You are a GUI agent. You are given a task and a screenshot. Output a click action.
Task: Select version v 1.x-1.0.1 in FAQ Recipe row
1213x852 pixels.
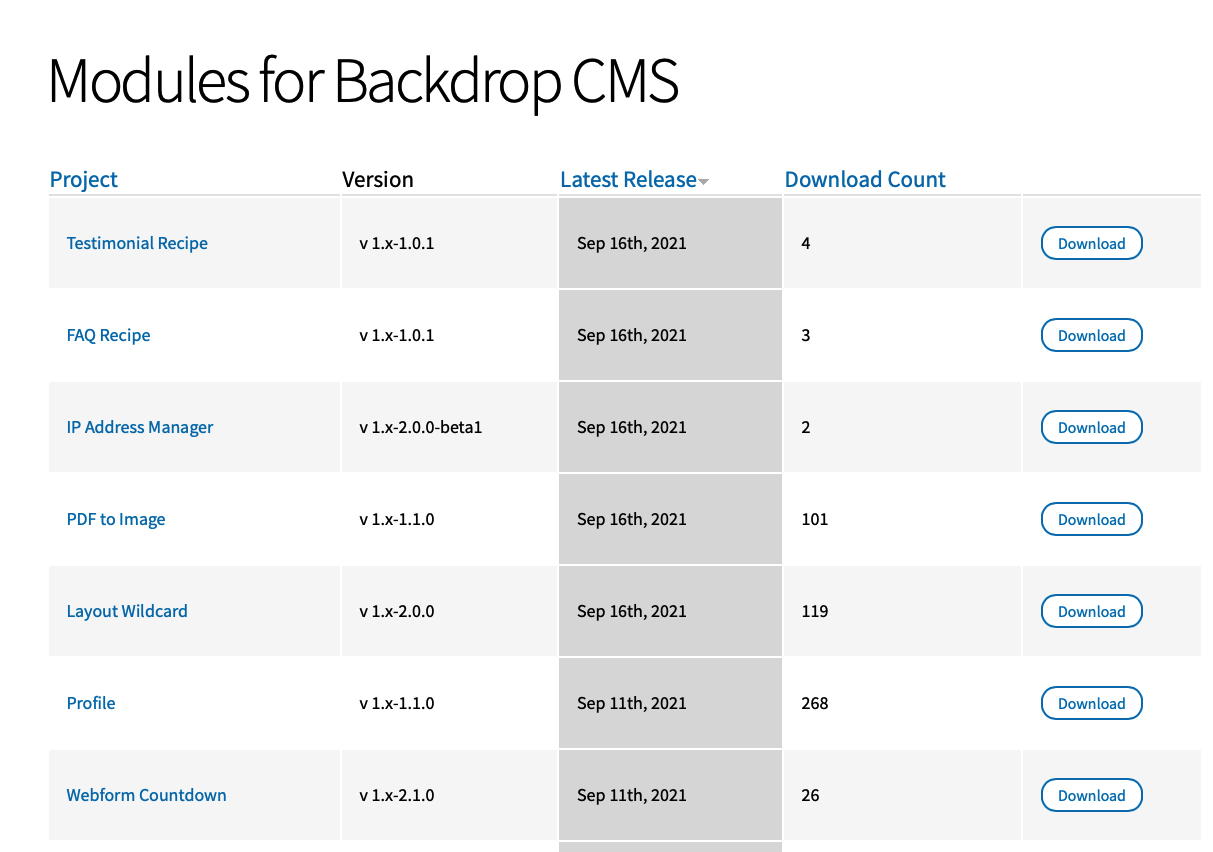(397, 335)
